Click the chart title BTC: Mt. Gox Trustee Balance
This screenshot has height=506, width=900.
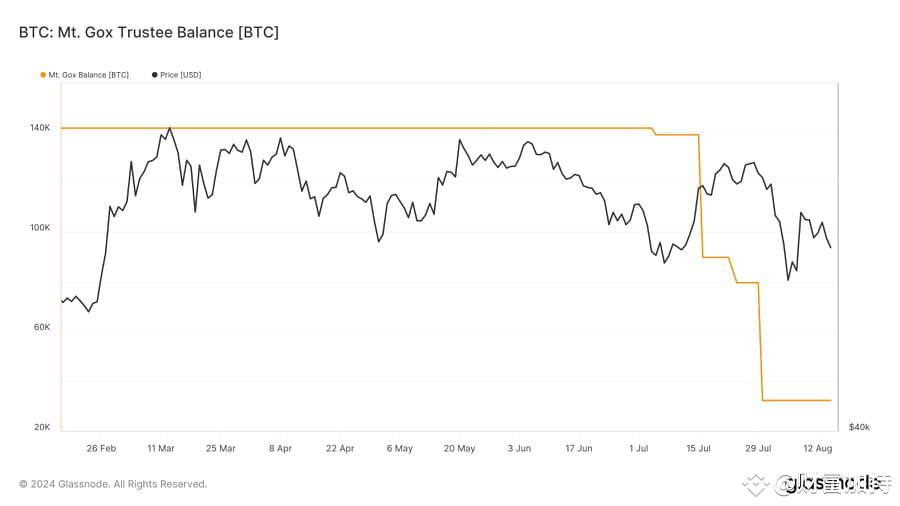click(x=149, y=33)
